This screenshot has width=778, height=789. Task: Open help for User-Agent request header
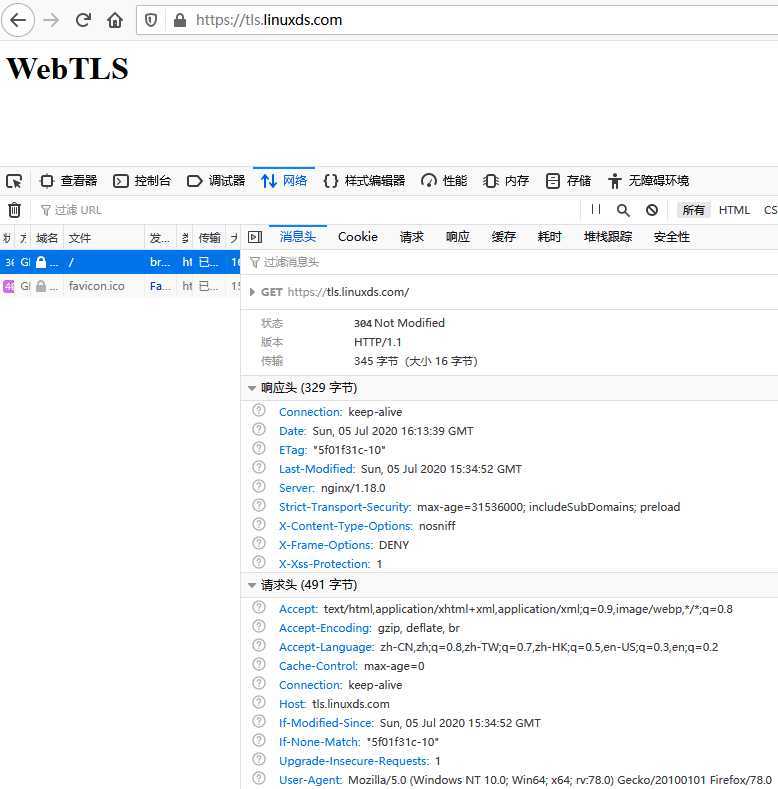coord(259,778)
